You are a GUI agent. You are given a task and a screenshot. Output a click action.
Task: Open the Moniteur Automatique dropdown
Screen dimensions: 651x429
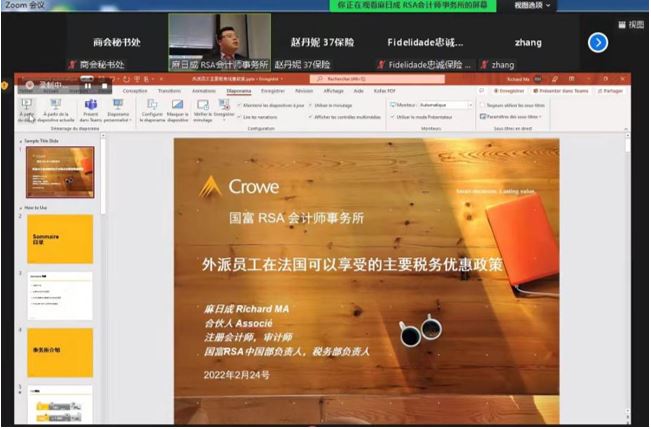[x=446, y=104]
